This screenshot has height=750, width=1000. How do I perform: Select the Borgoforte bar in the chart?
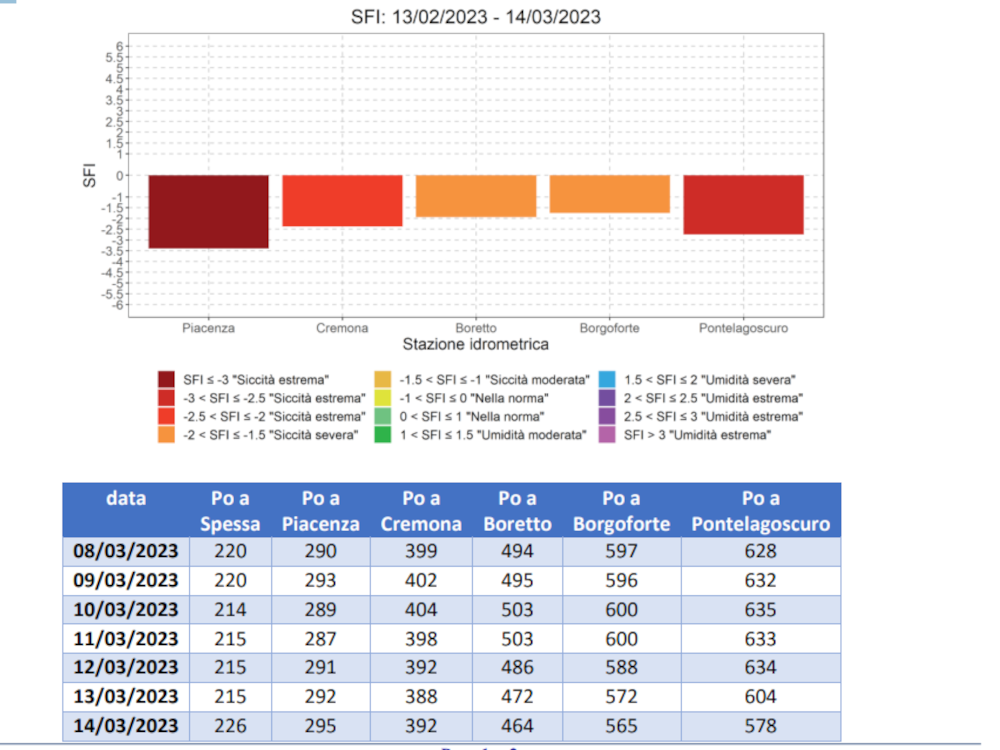pyautogui.click(x=610, y=194)
